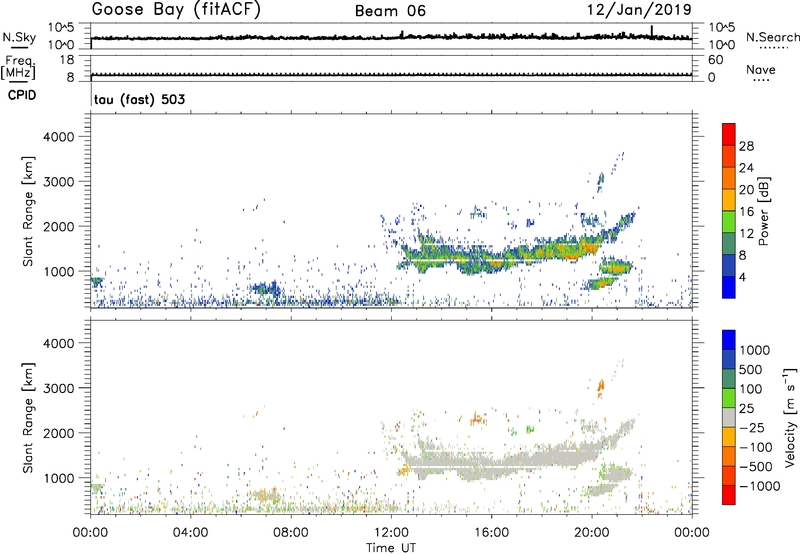This screenshot has width=800, height=554.
Task: Click the red swatch of the power colorbar
Action: coord(729,134)
